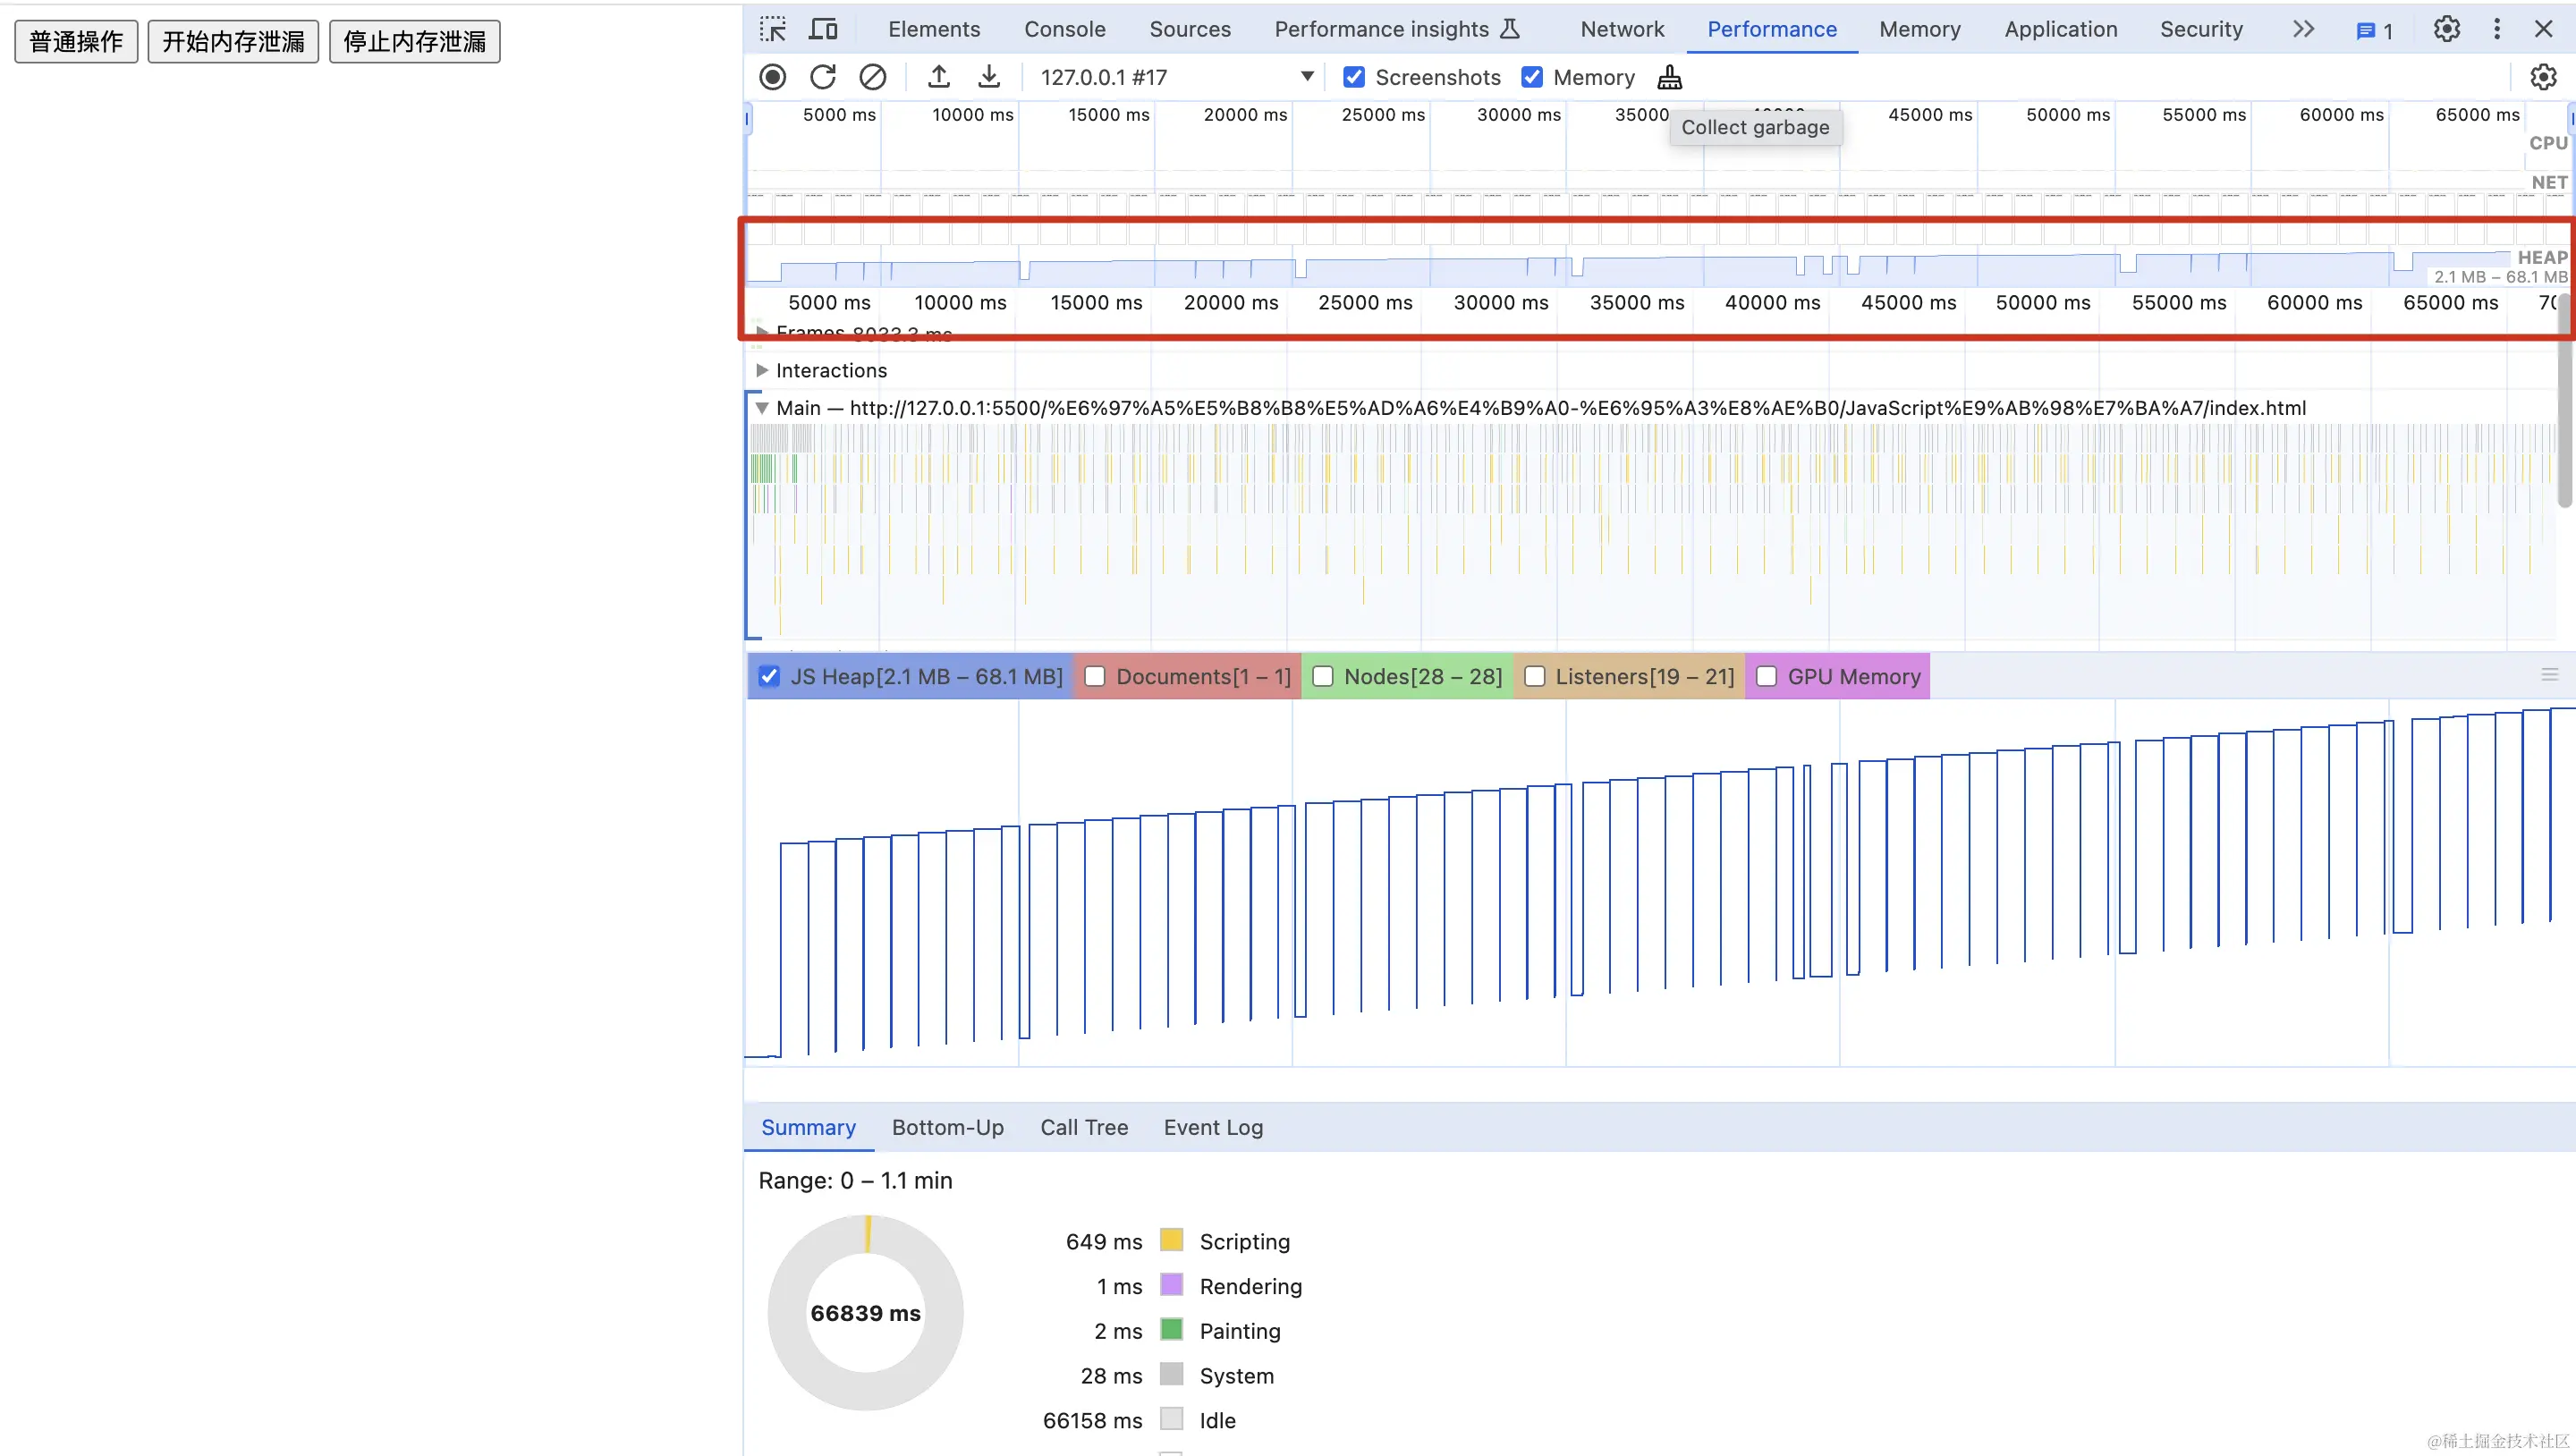Open the Network panel tab
This screenshot has width=2576, height=1456.
(x=1621, y=29)
